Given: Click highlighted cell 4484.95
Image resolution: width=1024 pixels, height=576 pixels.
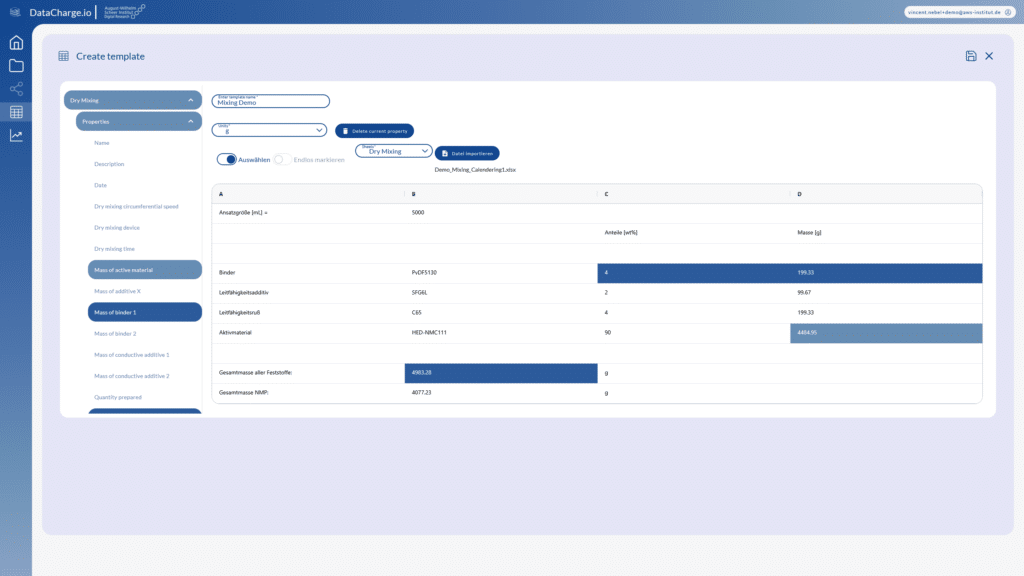Looking at the screenshot, I should (x=886, y=333).
